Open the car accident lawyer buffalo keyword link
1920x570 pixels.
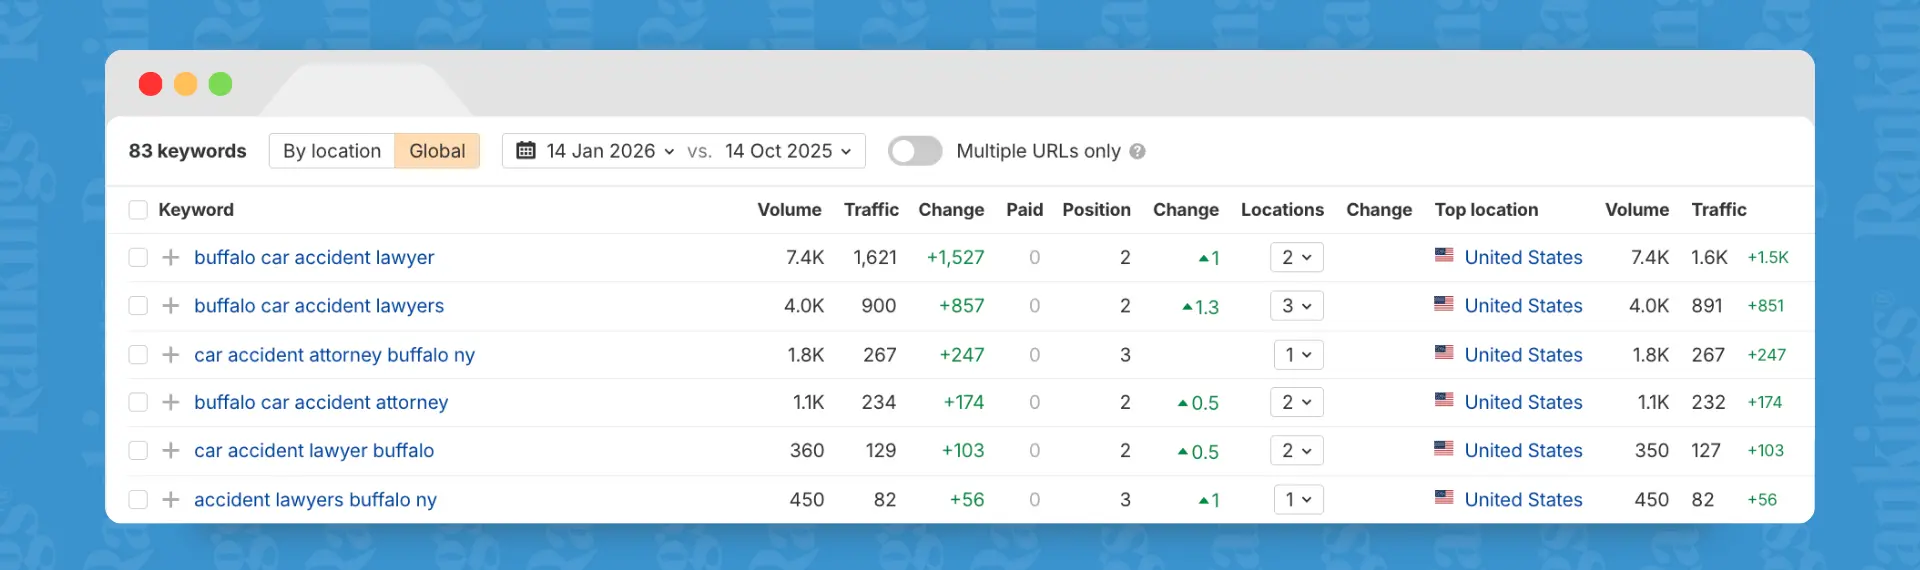click(314, 451)
